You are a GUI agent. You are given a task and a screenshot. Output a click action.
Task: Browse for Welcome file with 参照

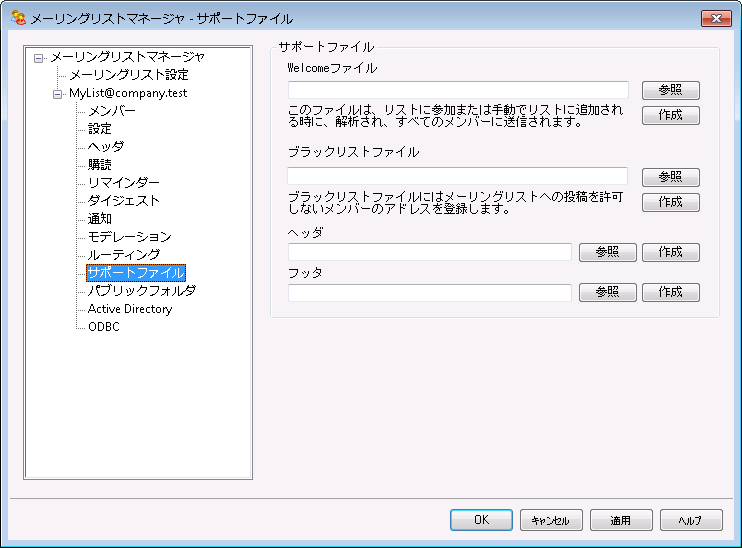[x=670, y=91]
